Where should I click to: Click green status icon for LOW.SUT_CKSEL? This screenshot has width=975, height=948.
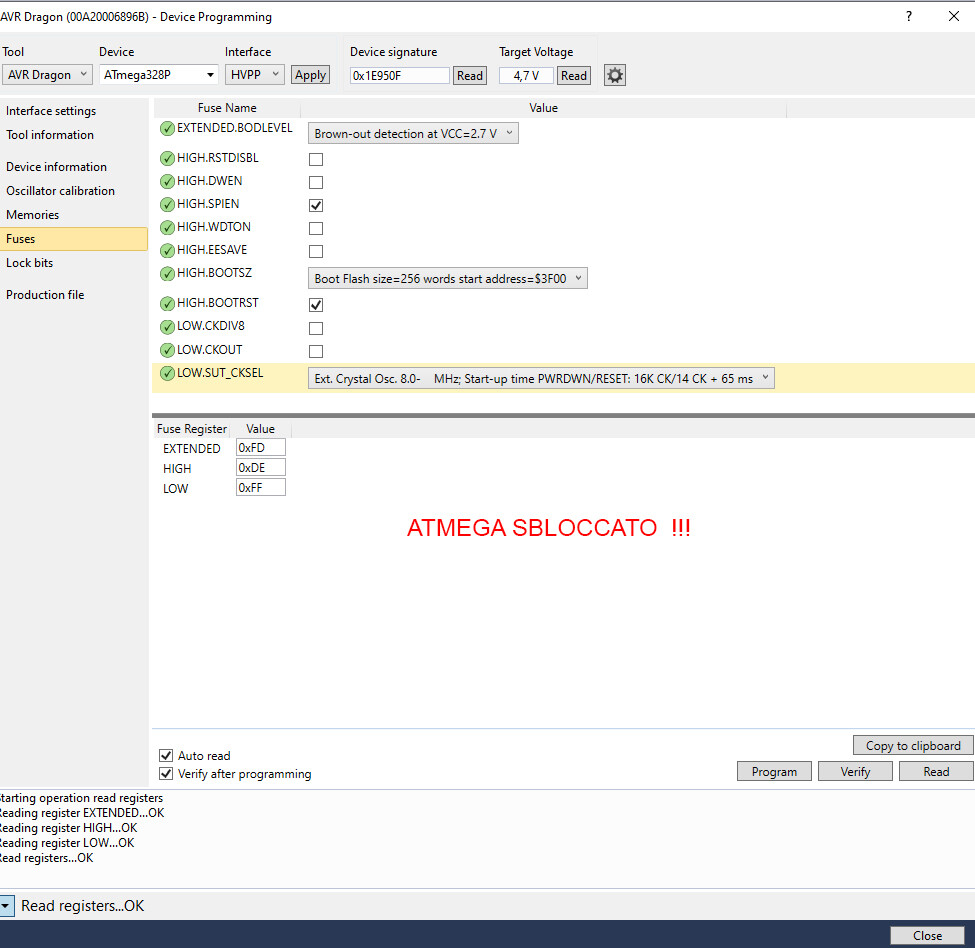click(167, 373)
